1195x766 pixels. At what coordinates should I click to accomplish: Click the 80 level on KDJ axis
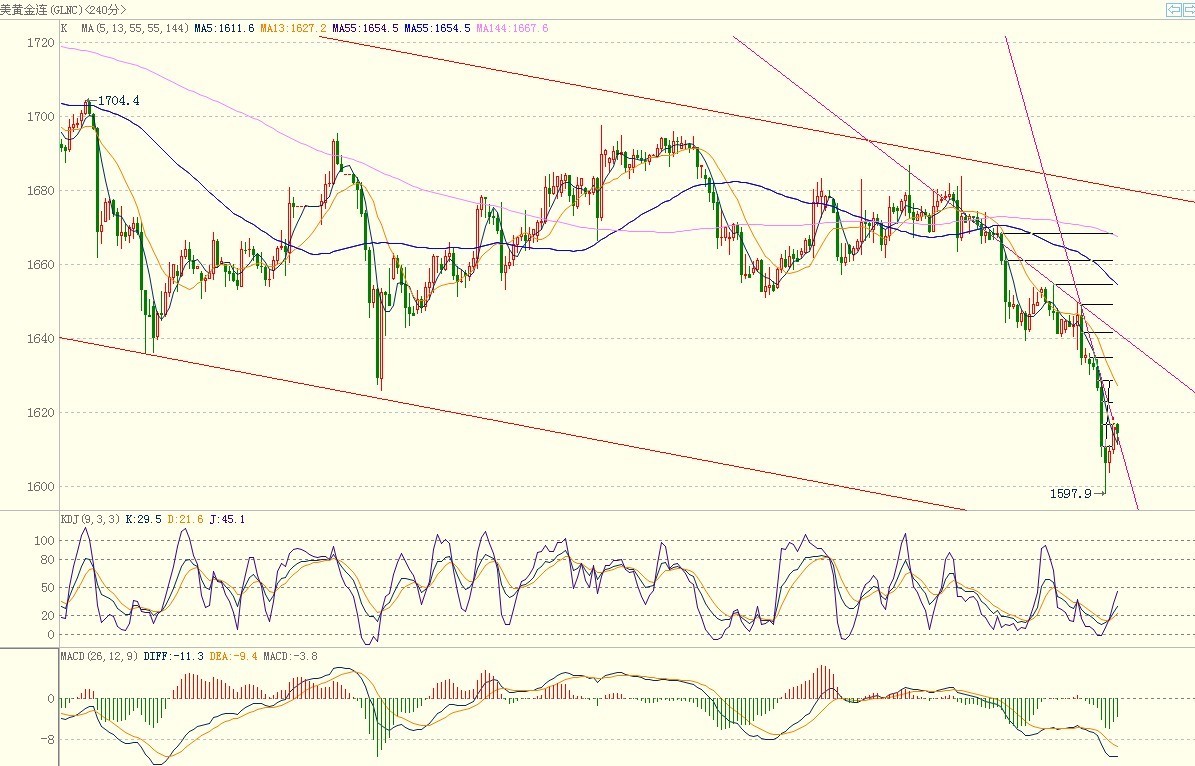(47, 559)
